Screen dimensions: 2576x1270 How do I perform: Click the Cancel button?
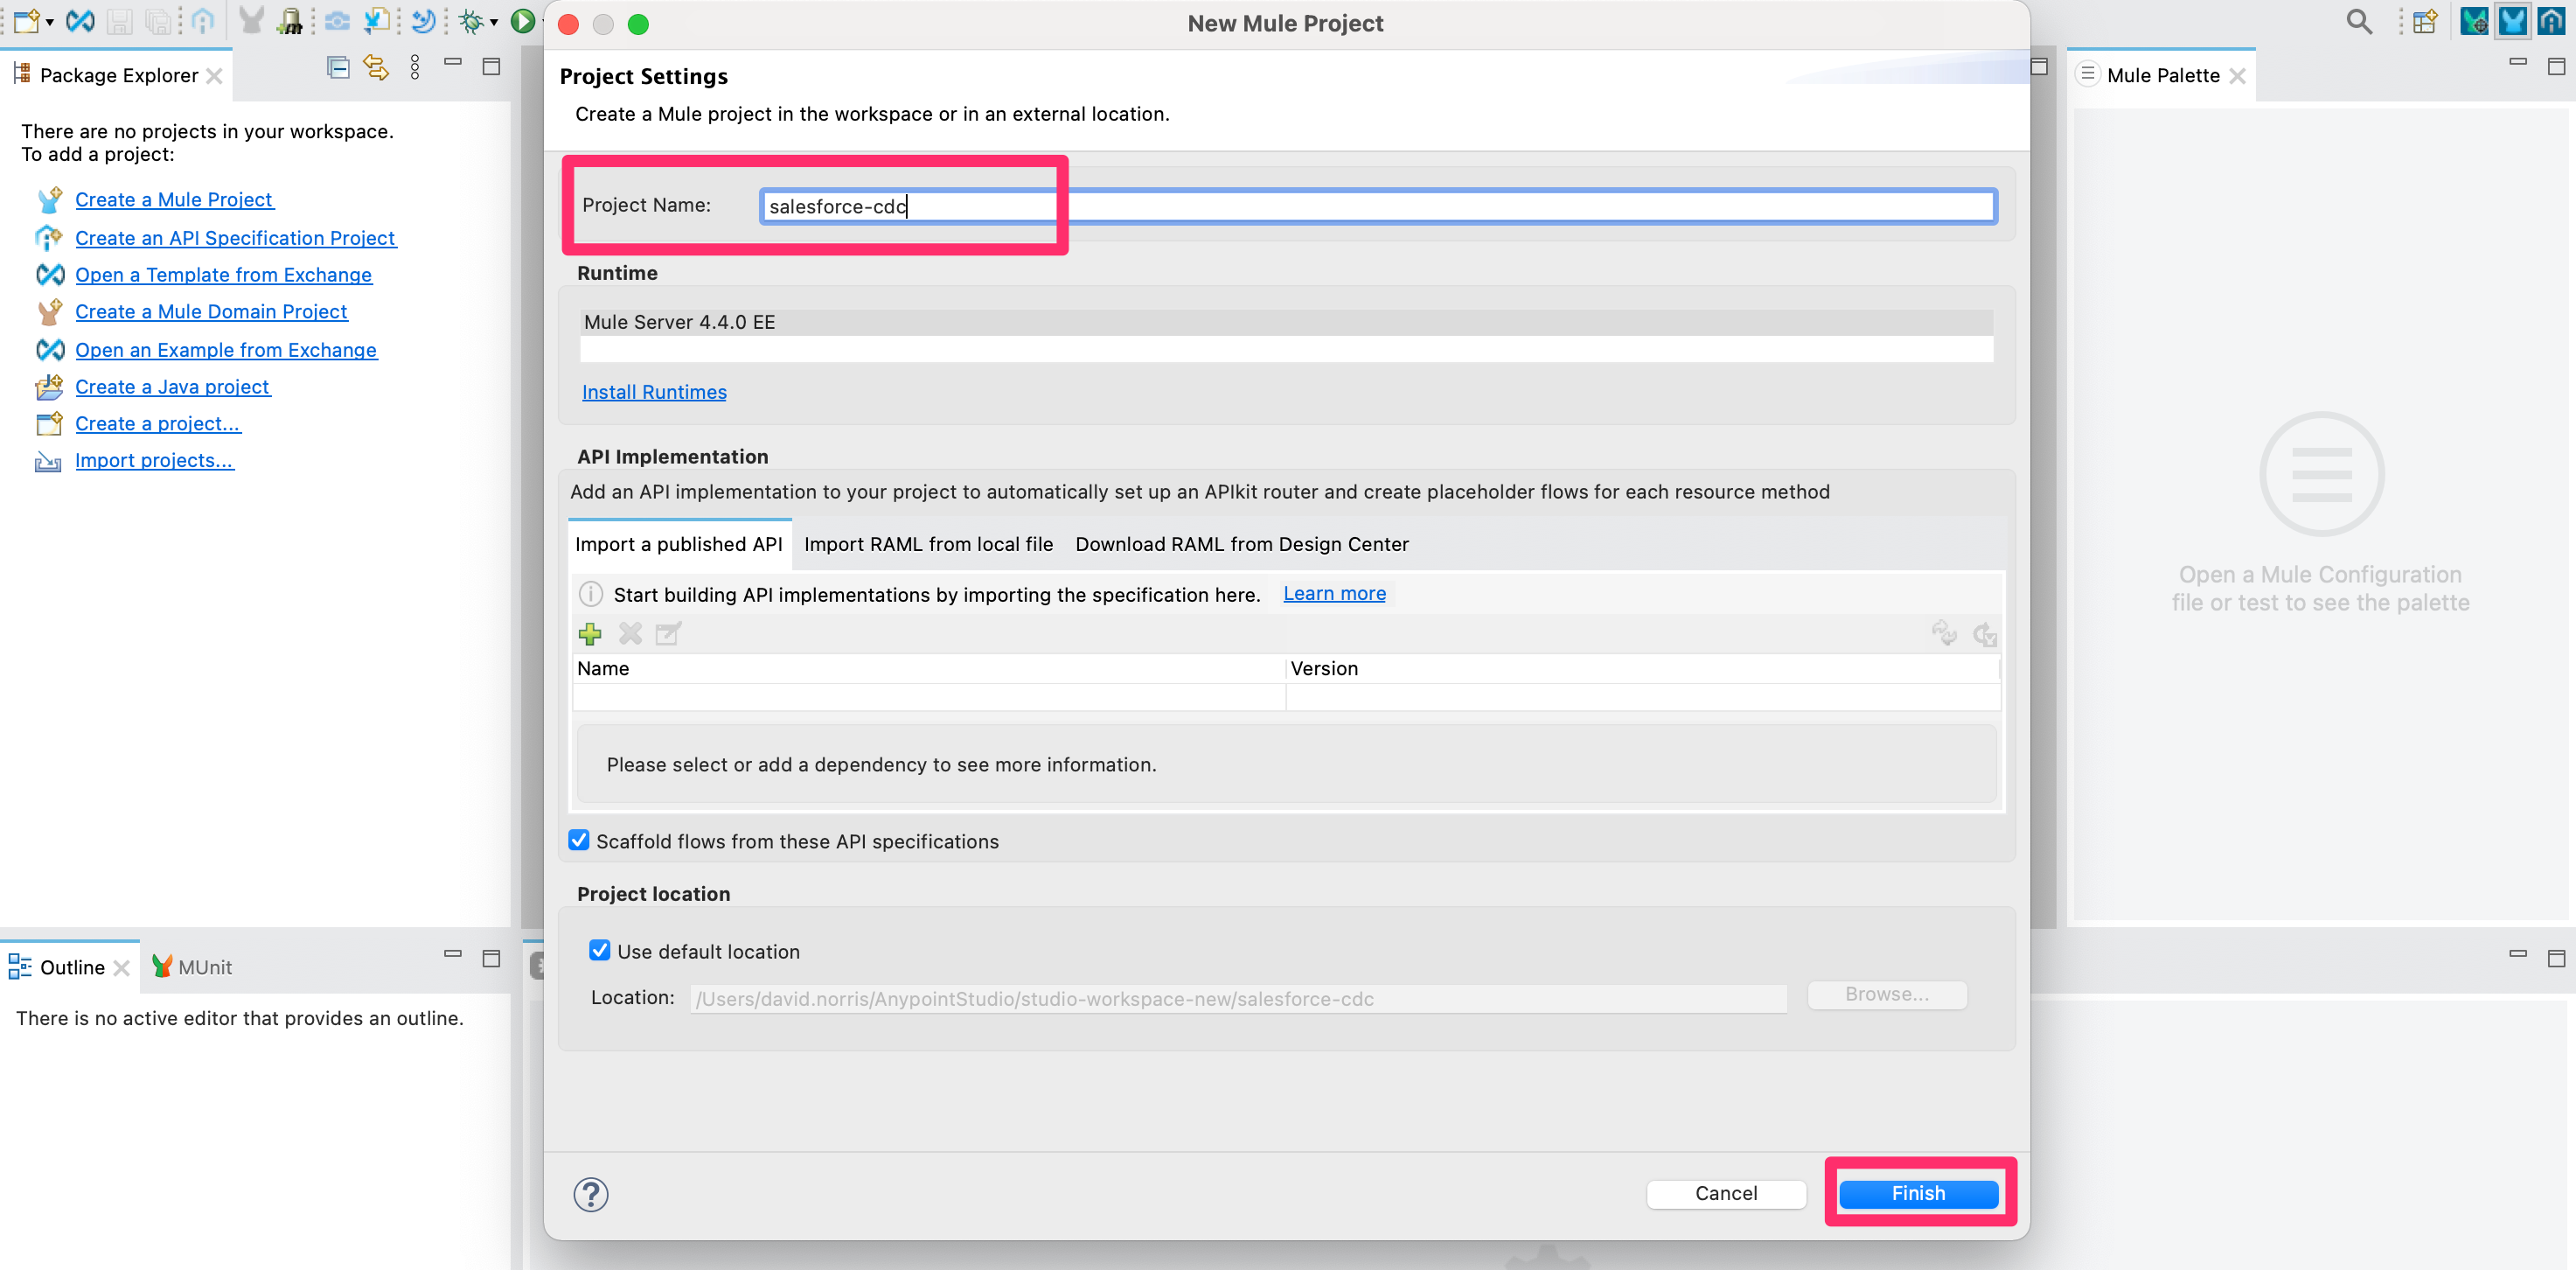tap(1726, 1193)
